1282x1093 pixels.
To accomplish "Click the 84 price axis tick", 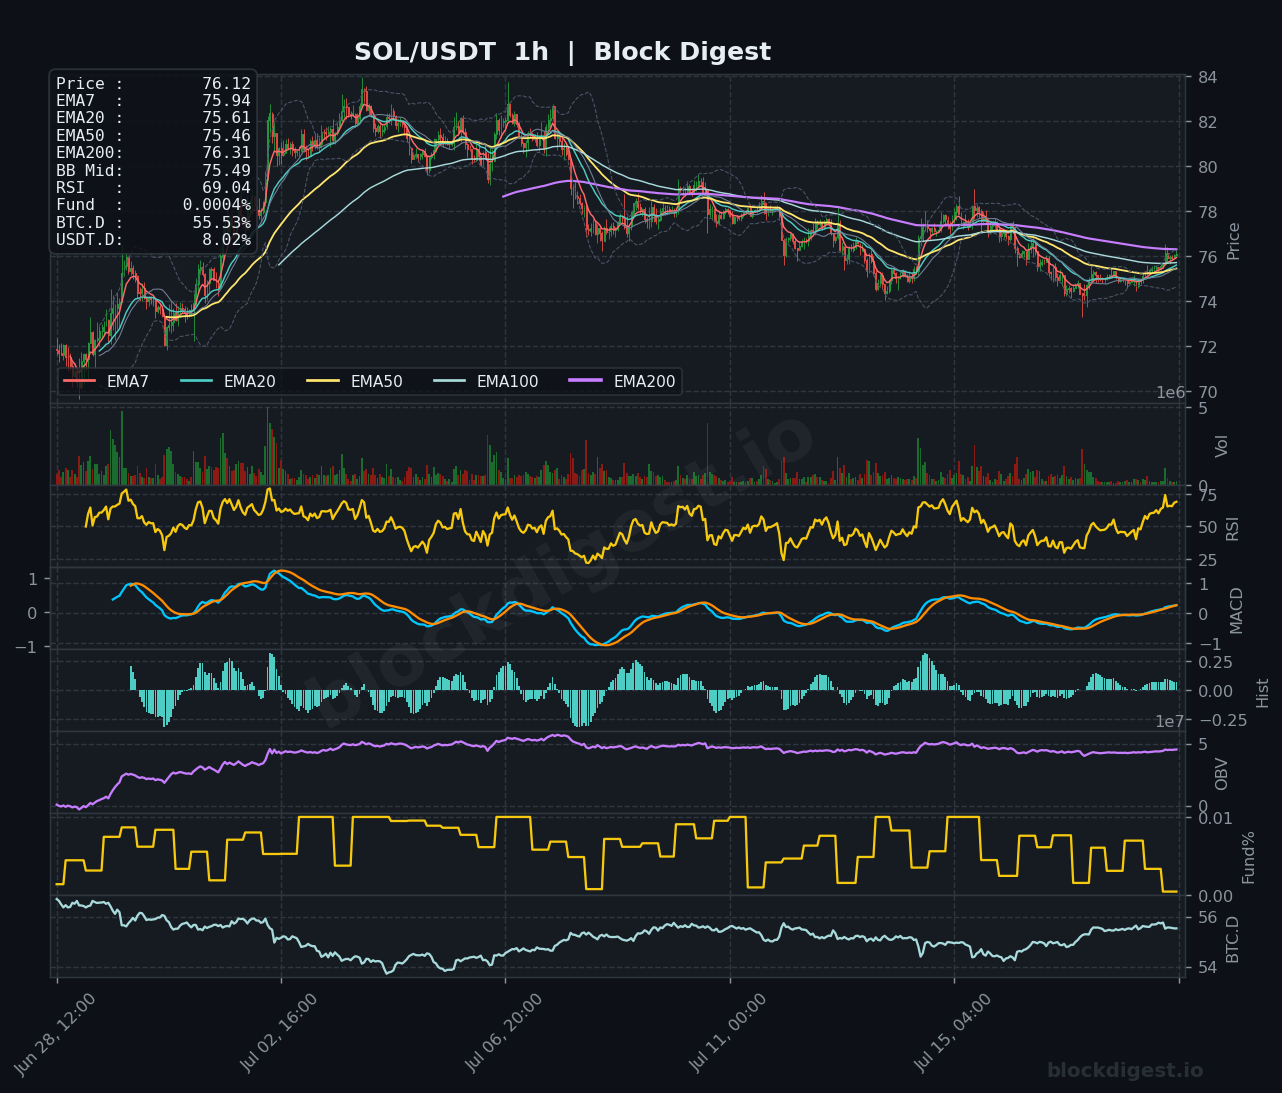I will click(1207, 78).
